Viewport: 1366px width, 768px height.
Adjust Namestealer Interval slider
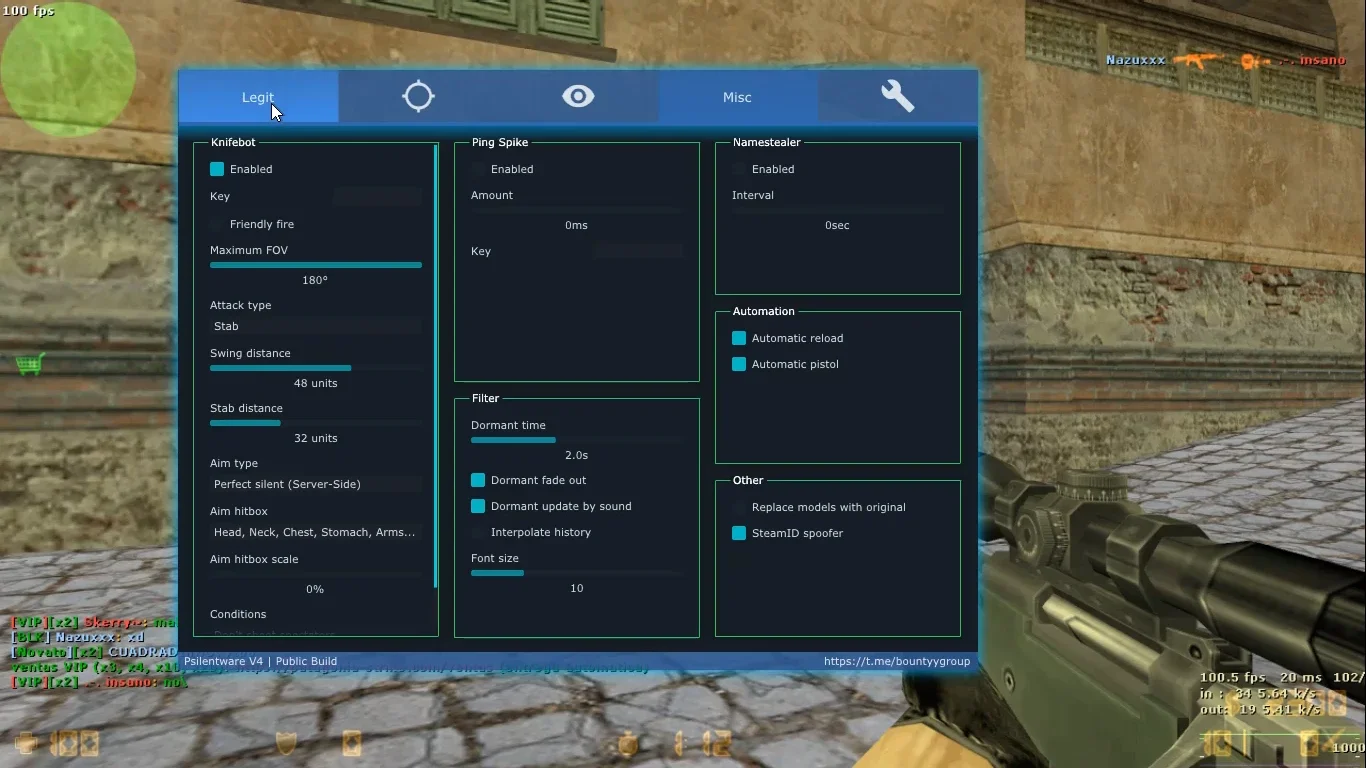[x=838, y=210]
